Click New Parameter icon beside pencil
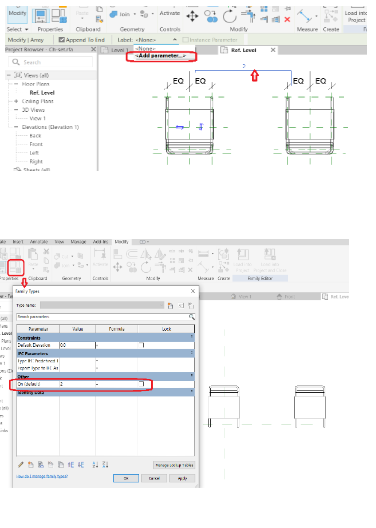Image resolution: width=376 pixels, height=528 pixels. tap(31, 465)
